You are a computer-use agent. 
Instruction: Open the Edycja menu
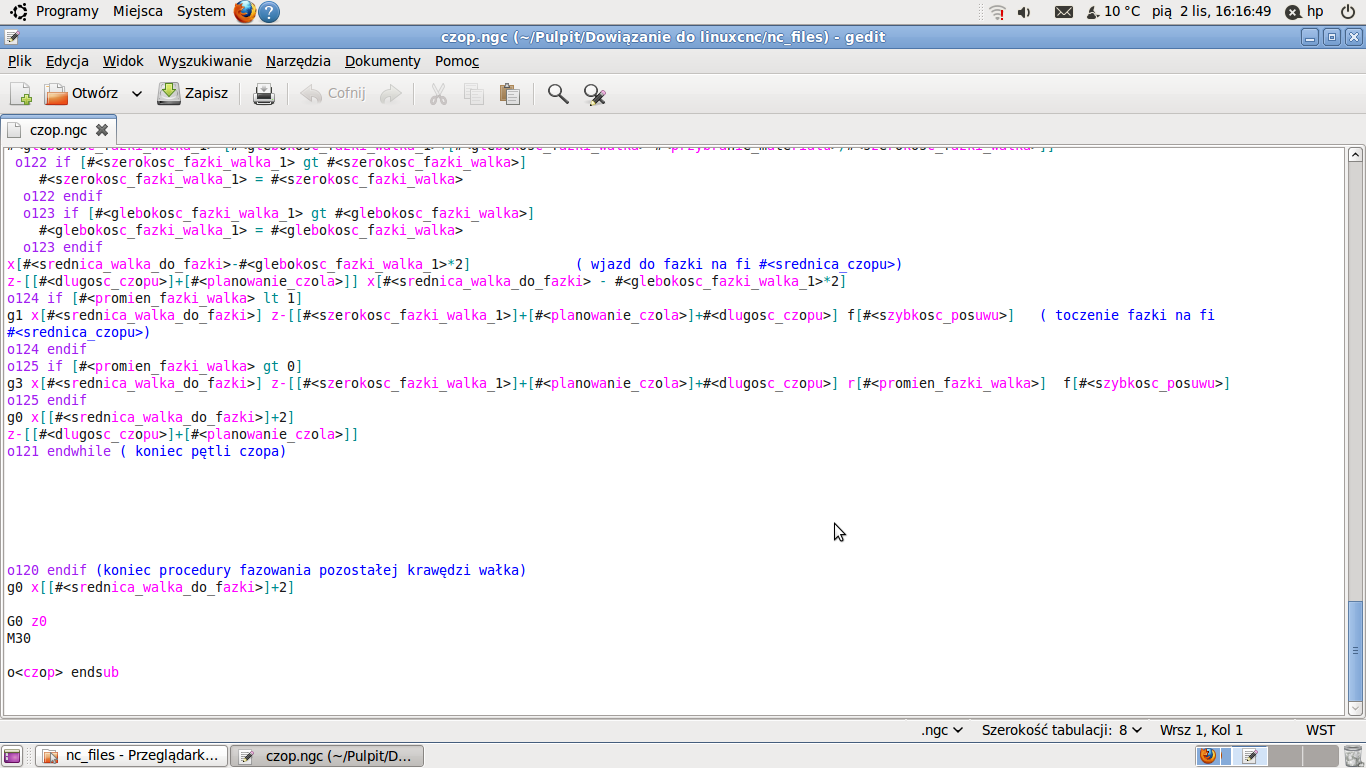pos(67,61)
